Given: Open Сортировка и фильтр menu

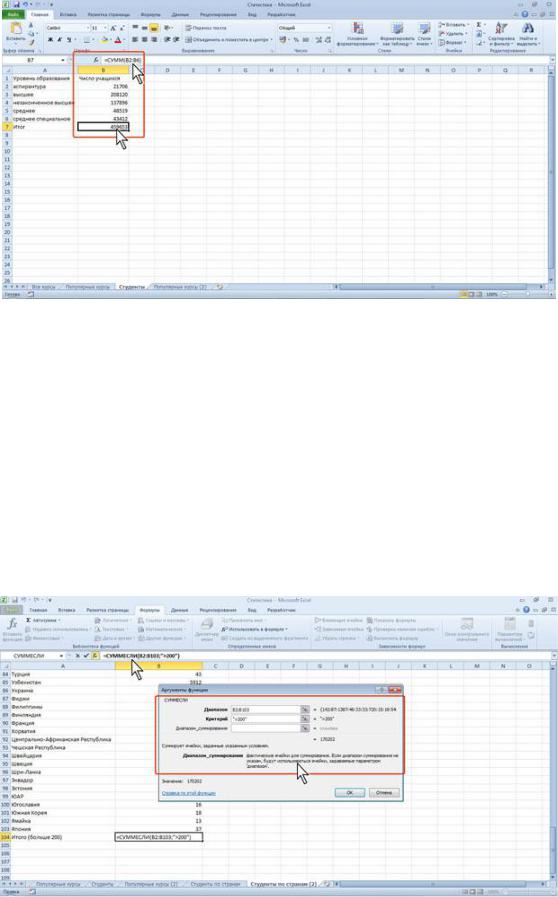Looking at the screenshot, I should [502, 34].
